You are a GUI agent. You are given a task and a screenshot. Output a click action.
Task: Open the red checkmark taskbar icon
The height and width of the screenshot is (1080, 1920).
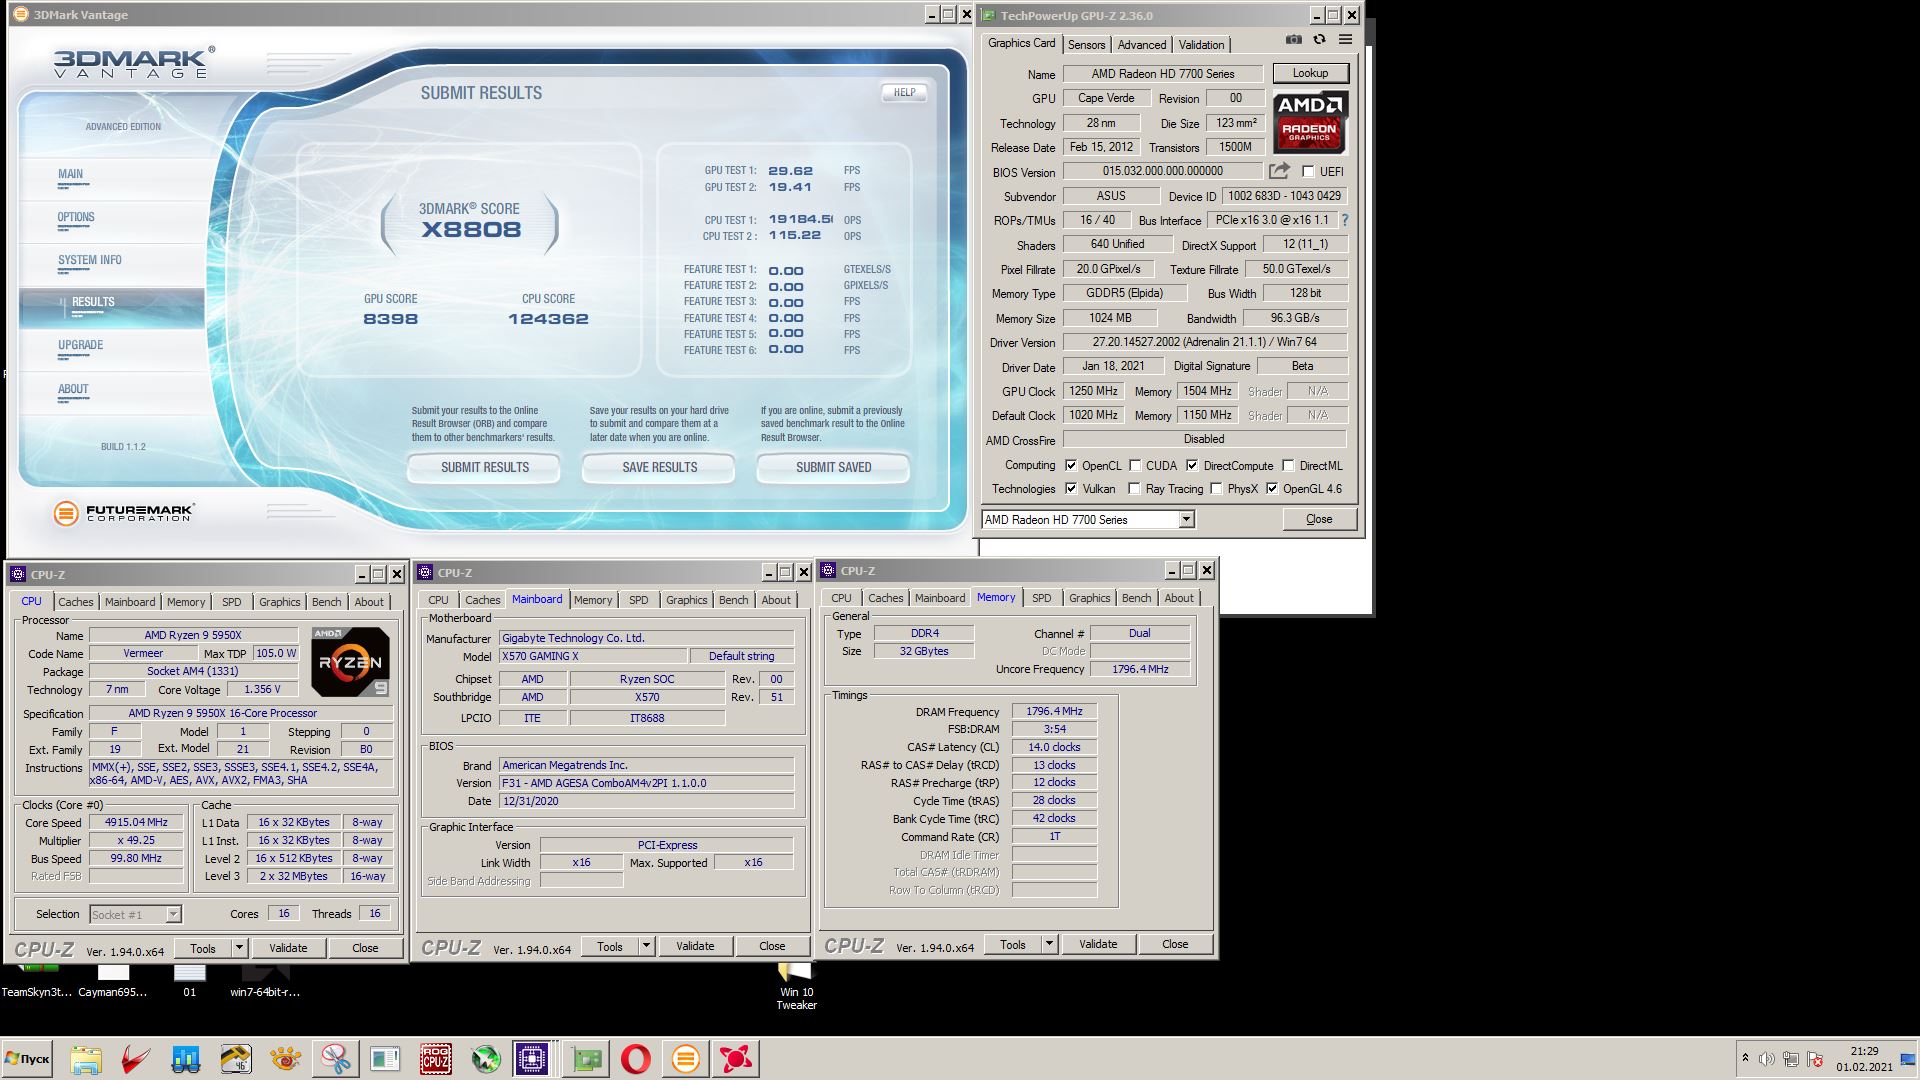tap(136, 1059)
